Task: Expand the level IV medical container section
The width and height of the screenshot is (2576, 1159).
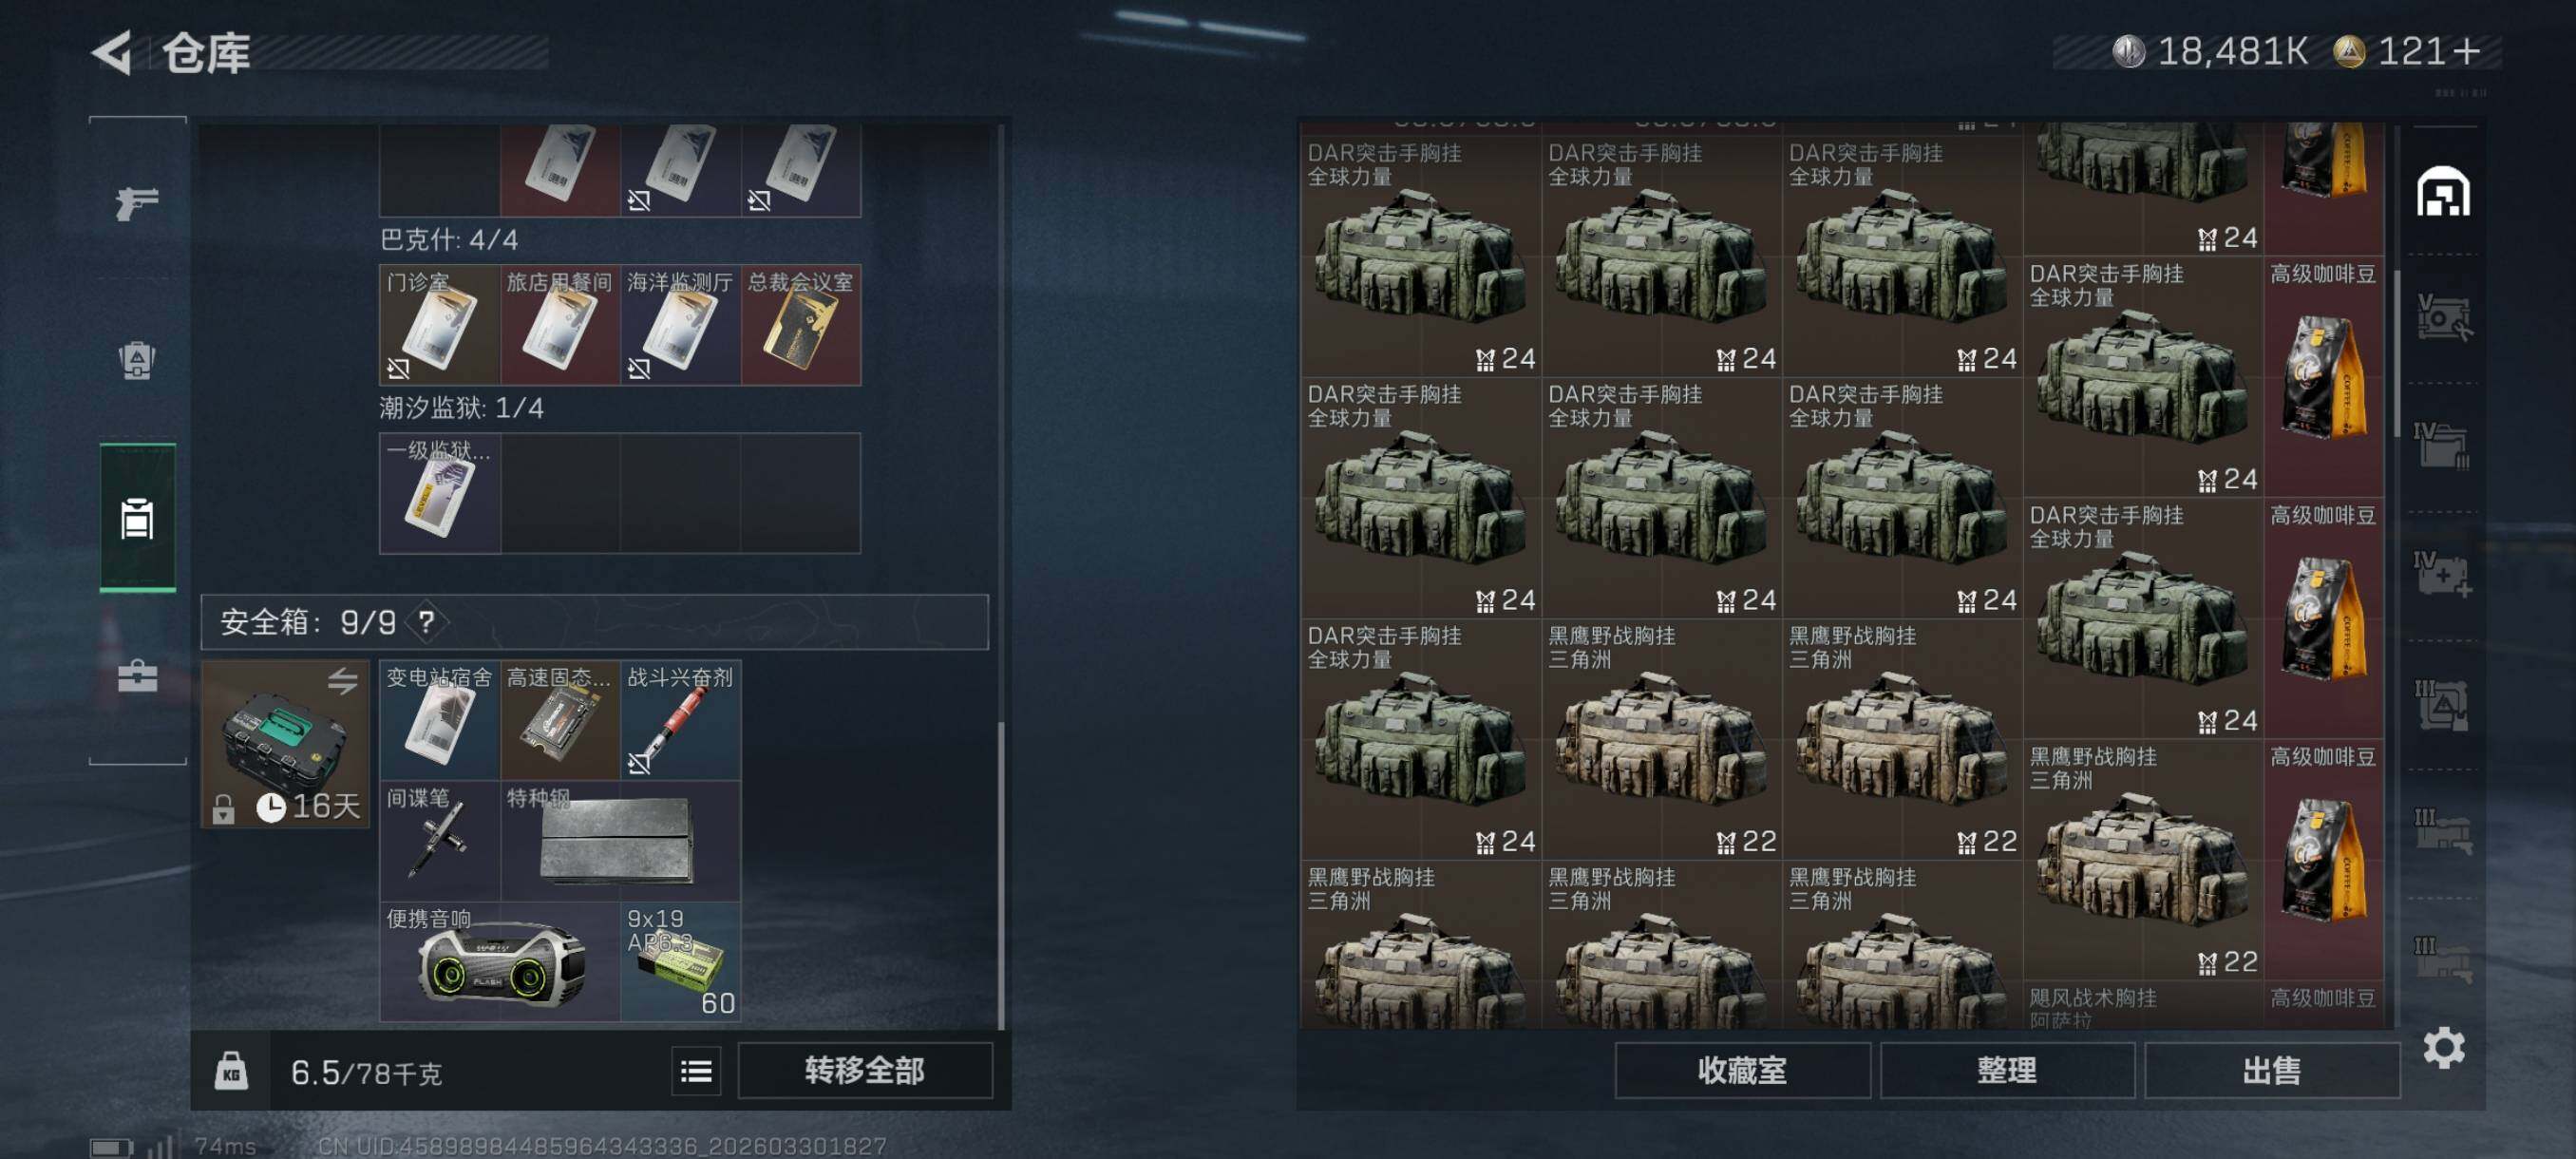Action: (2443, 574)
